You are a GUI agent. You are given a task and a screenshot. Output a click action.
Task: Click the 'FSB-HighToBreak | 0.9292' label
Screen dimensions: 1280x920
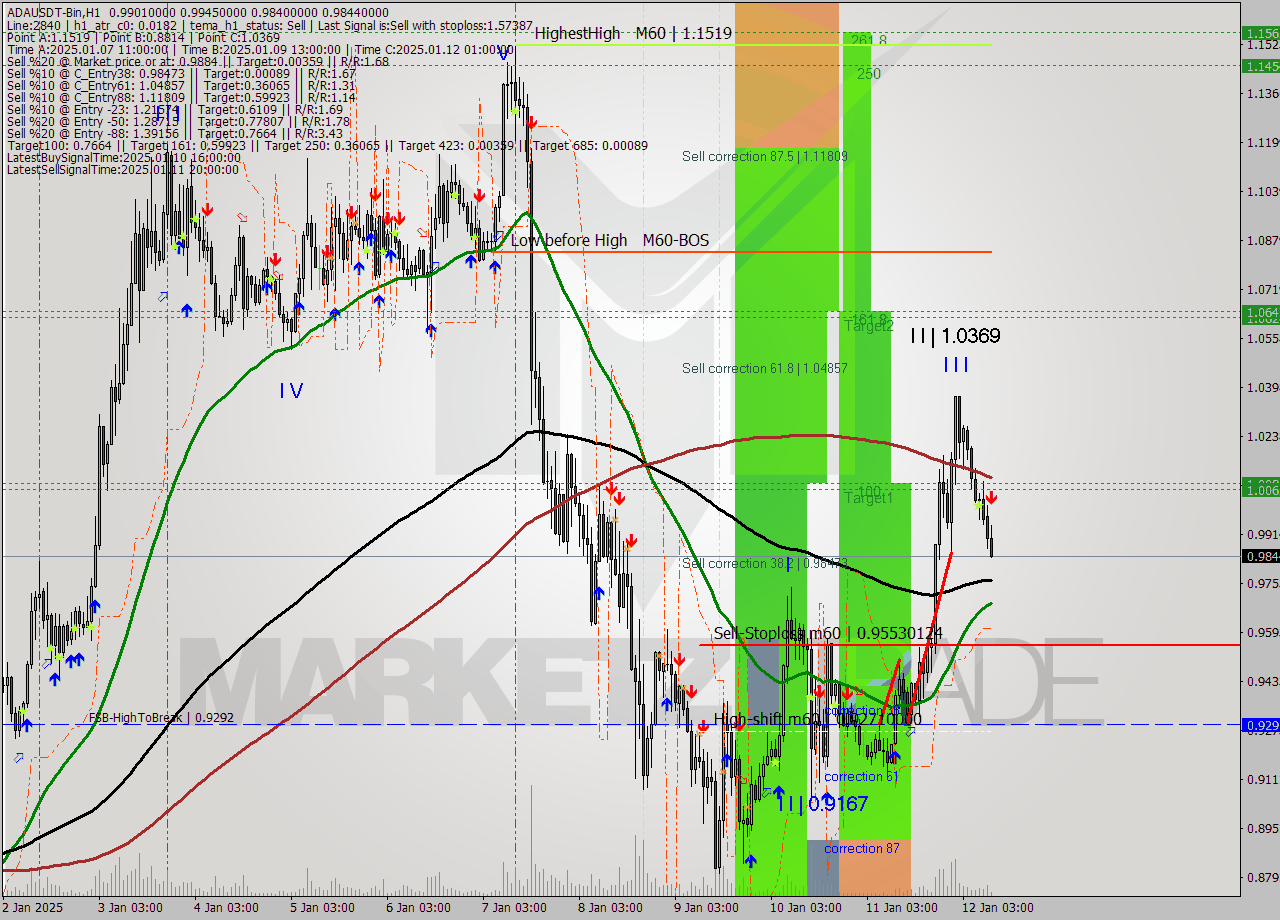tap(161, 717)
